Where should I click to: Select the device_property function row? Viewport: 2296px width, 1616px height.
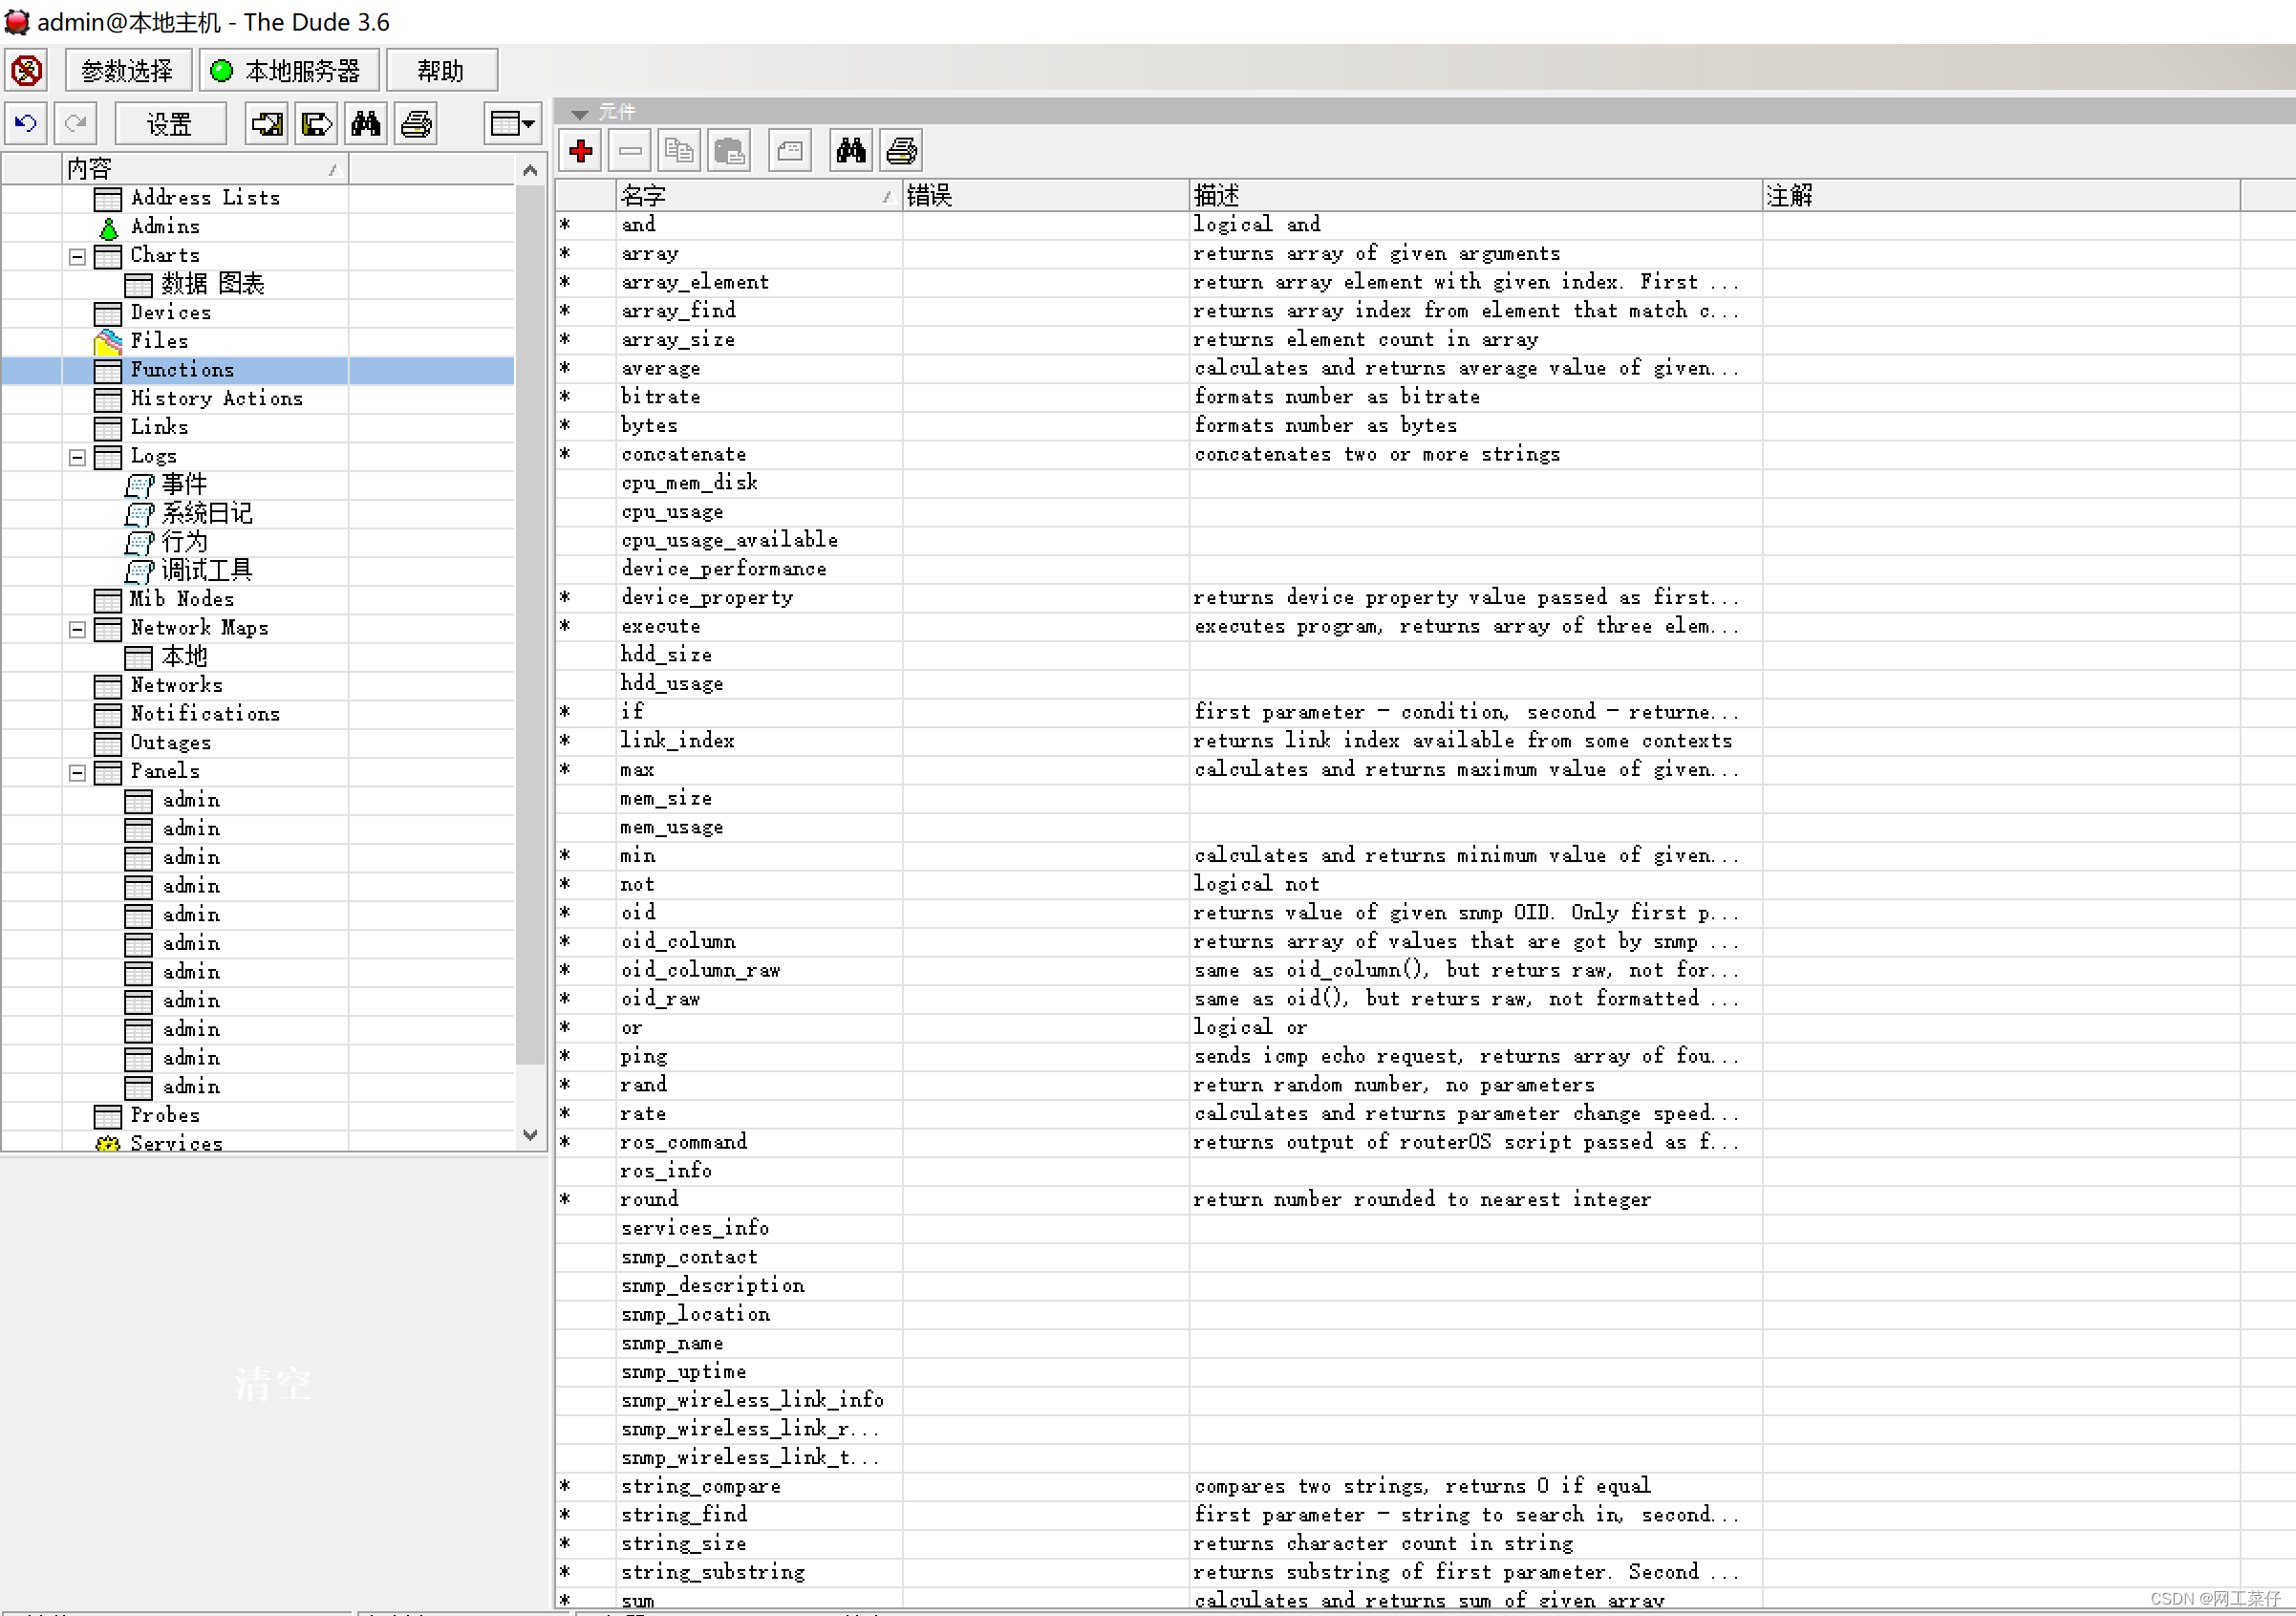pos(706,598)
